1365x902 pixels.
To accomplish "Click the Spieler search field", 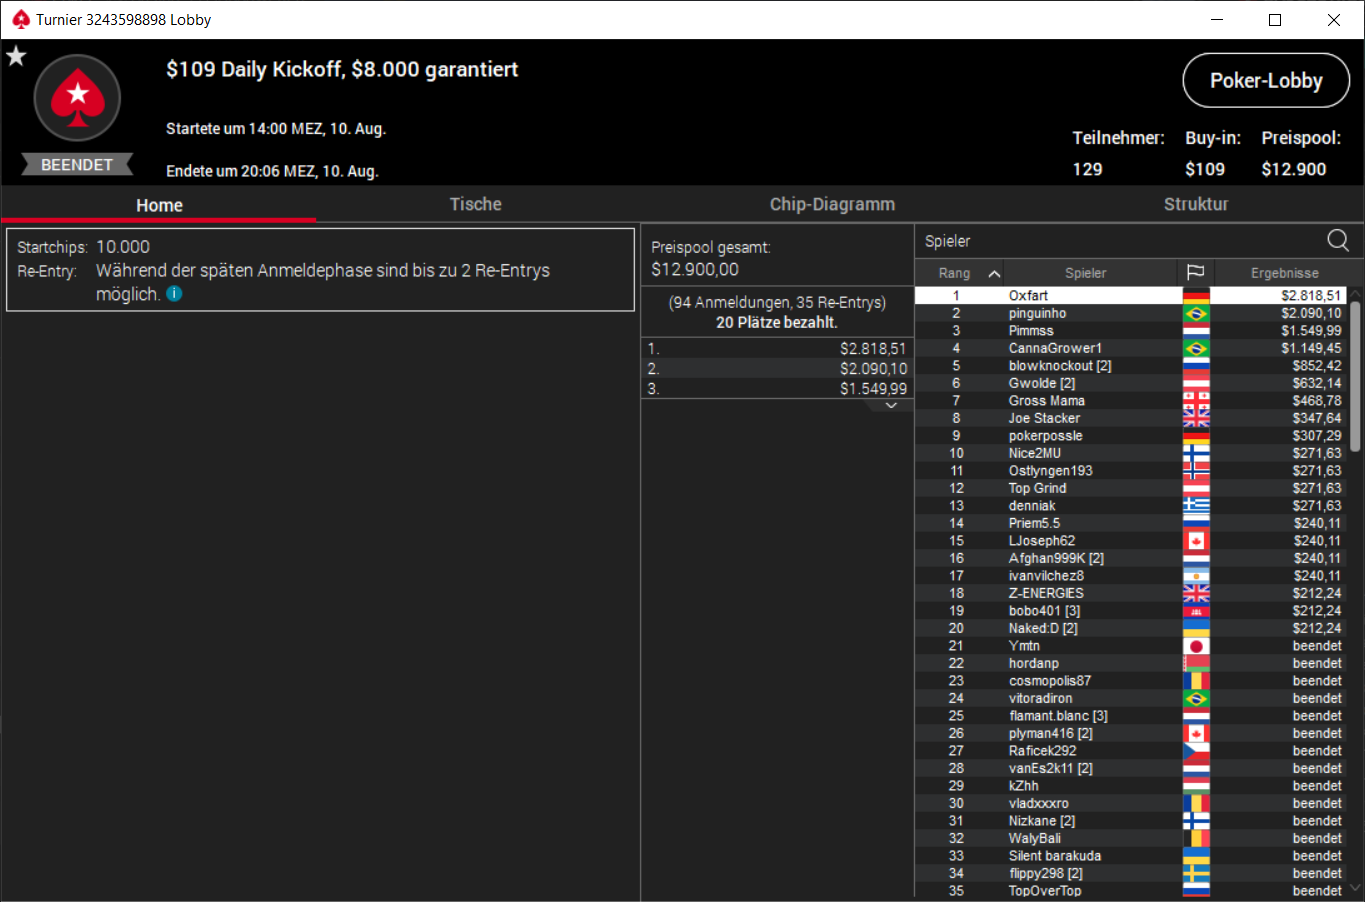I will tap(1120, 241).
